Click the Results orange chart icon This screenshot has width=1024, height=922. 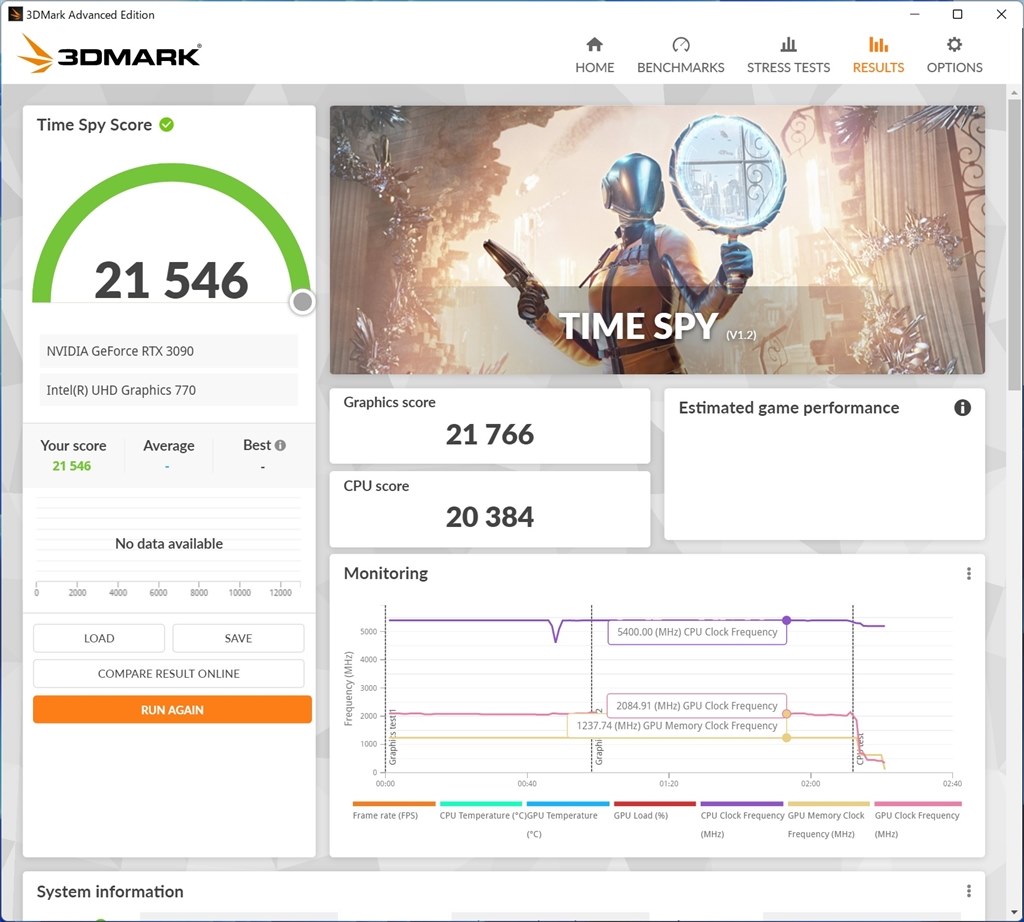878,44
